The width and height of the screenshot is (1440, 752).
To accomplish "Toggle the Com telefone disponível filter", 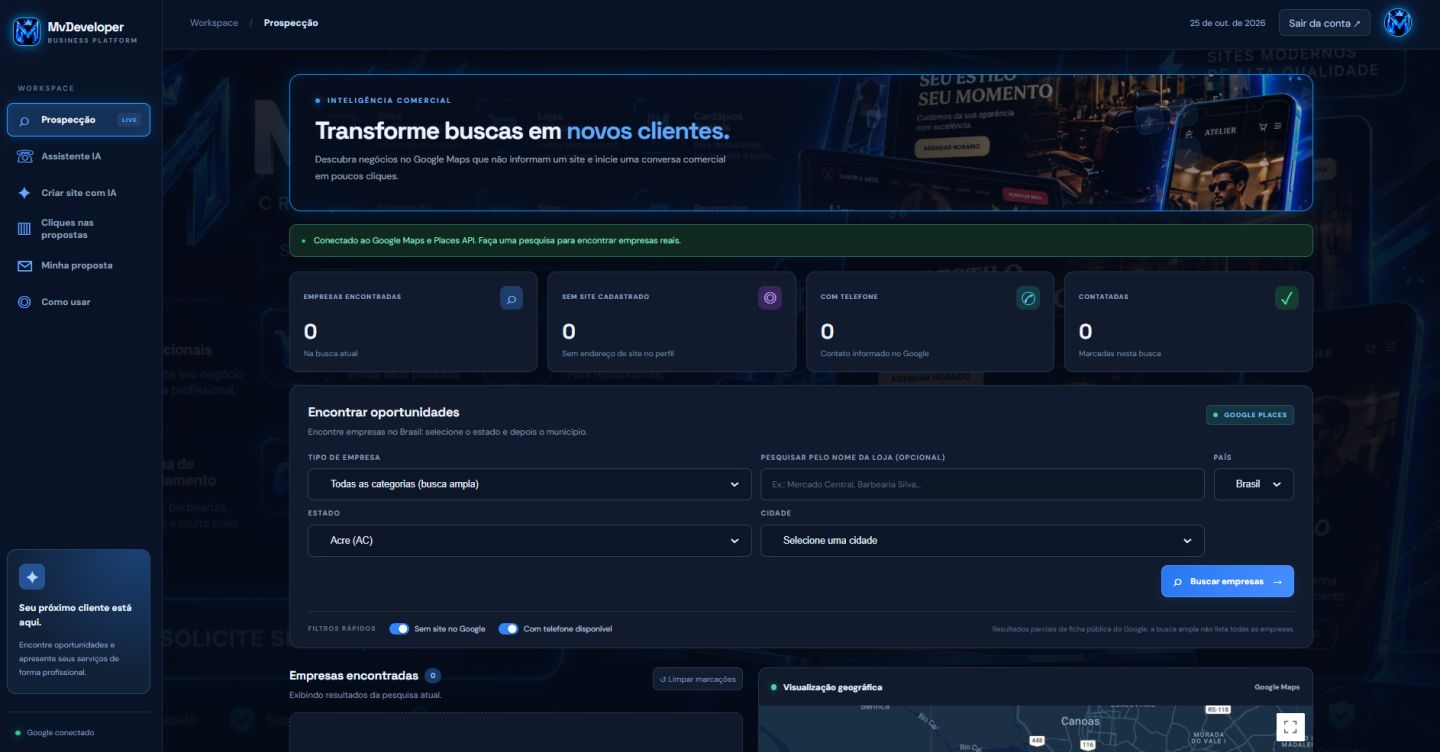I will click(x=508, y=629).
